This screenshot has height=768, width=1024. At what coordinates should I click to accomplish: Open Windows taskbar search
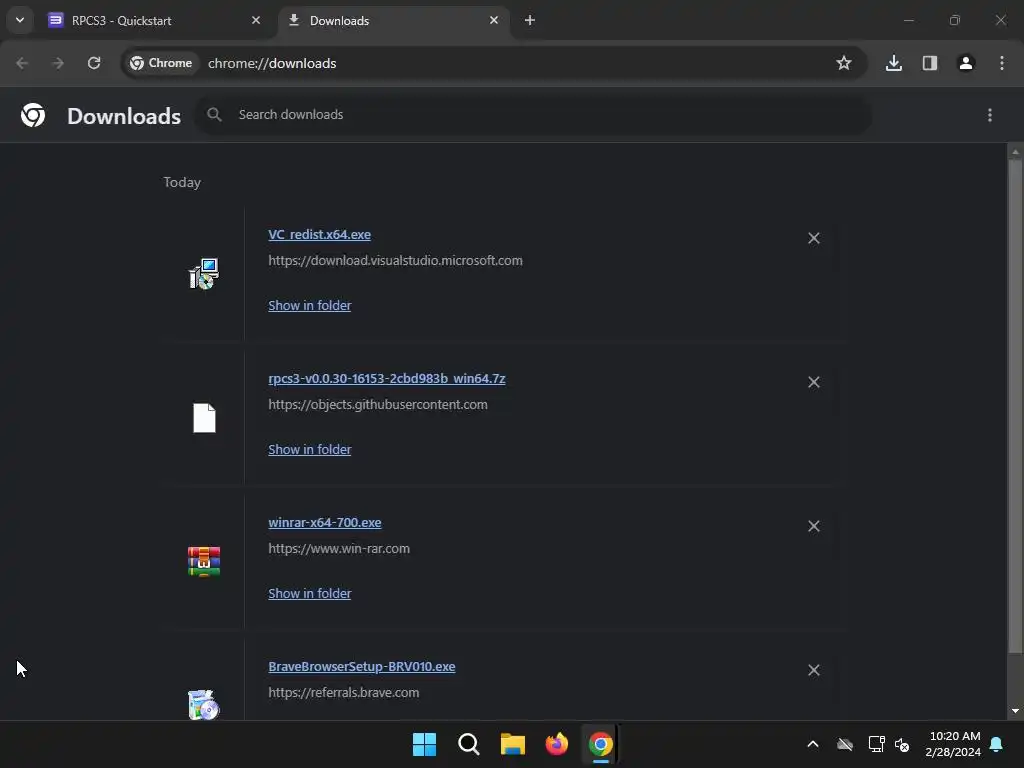point(469,744)
